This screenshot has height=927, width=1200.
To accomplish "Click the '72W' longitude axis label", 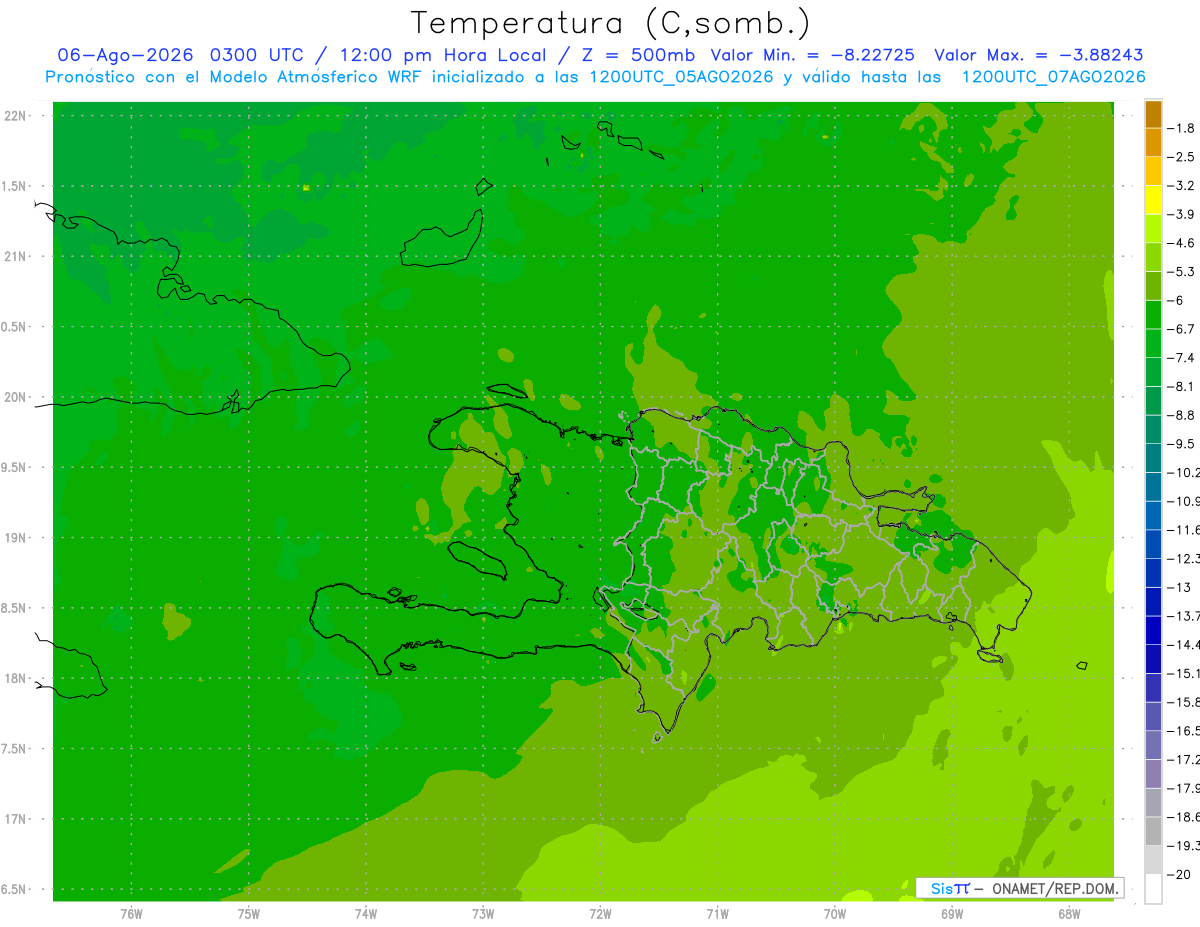I will 600,914.
